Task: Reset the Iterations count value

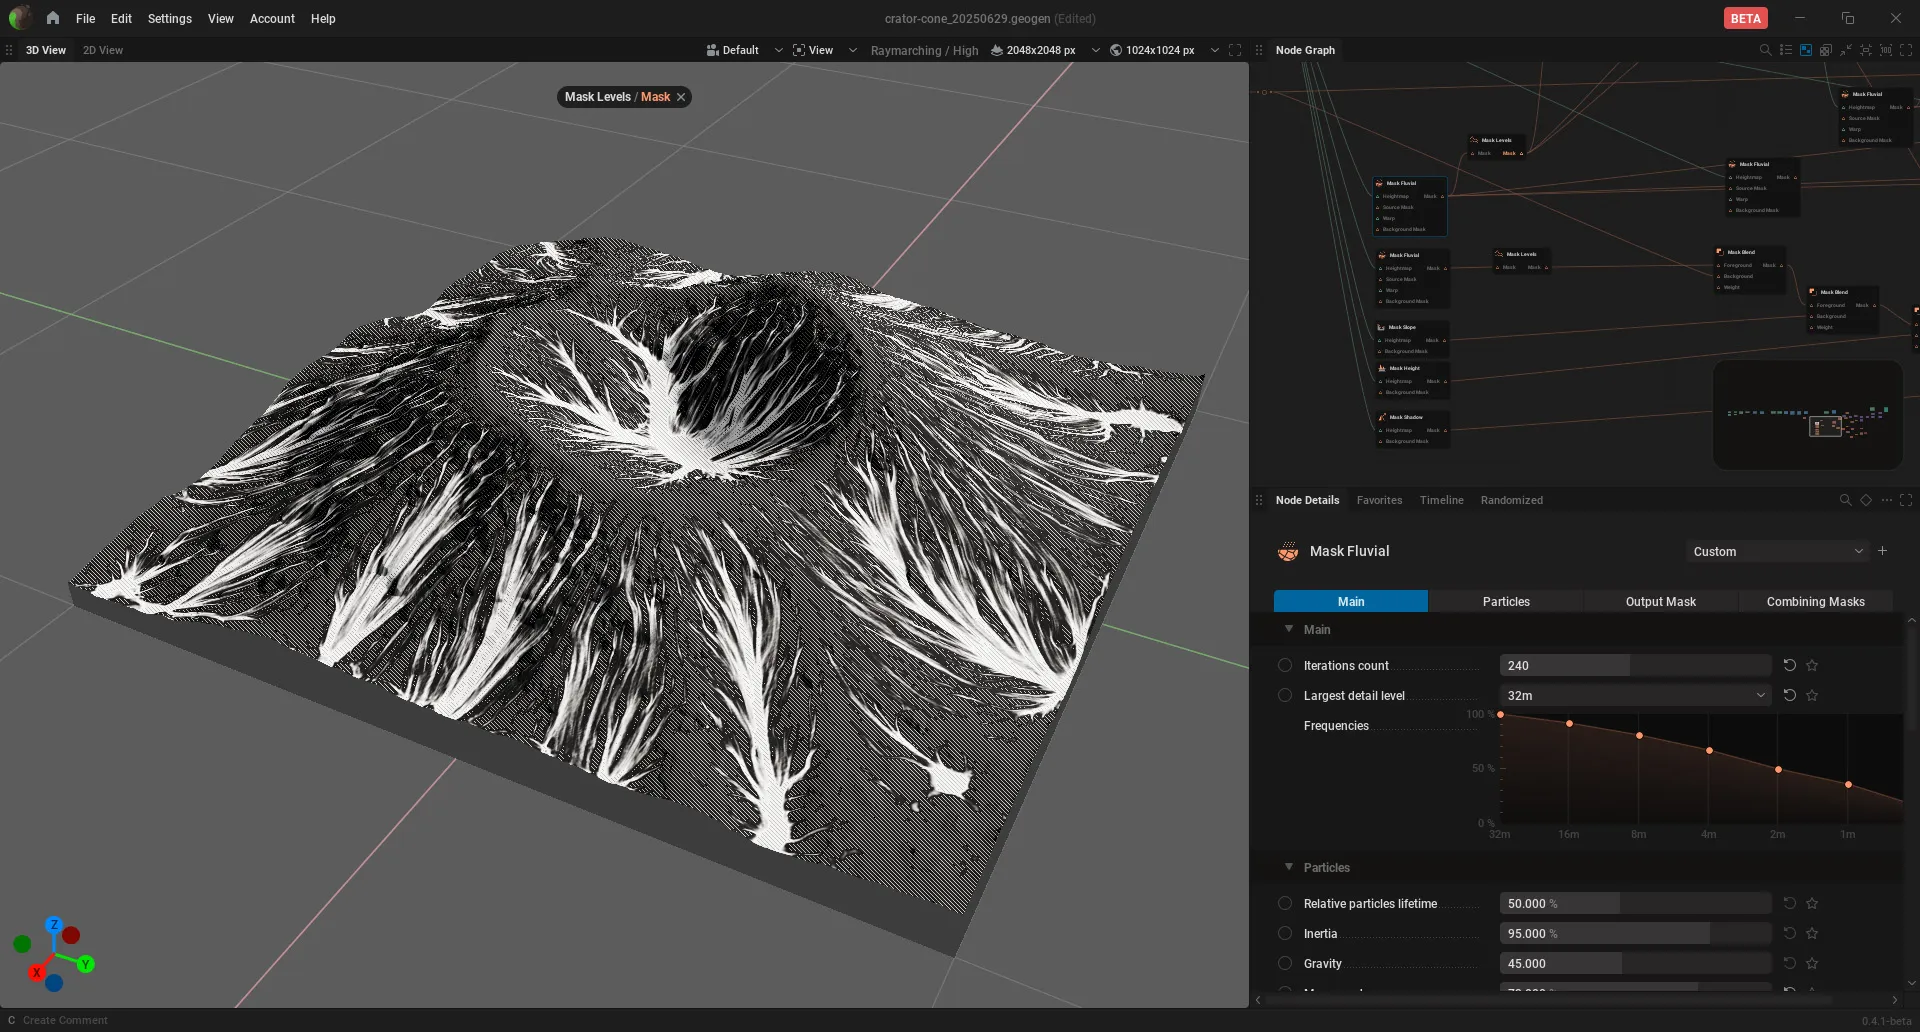Action: click(x=1790, y=665)
